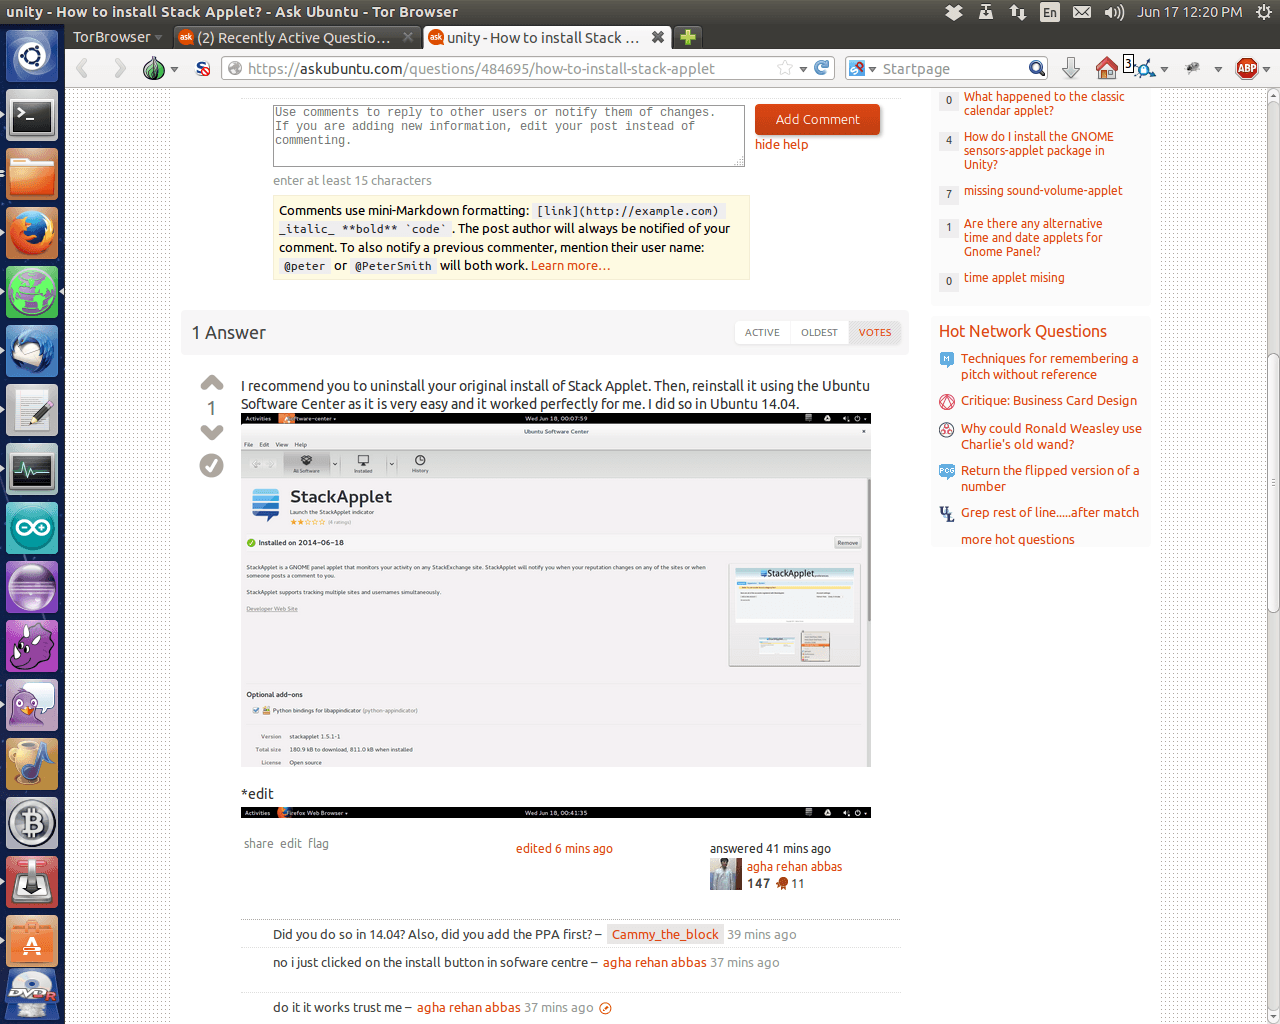Flag the answer
This screenshot has width=1280, height=1024.
(318, 843)
